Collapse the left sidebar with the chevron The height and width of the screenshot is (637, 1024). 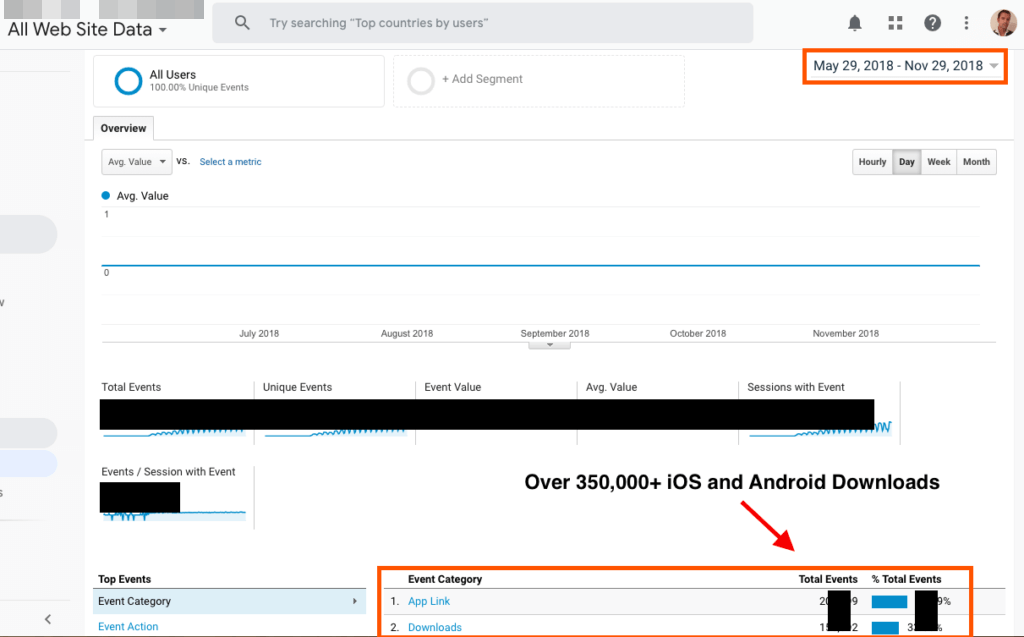click(48, 619)
